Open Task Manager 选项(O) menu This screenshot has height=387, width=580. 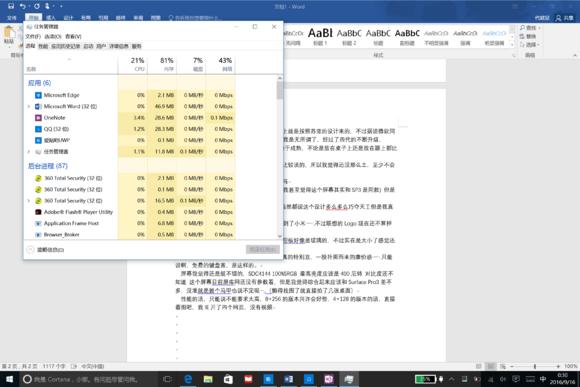tap(53, 36)
